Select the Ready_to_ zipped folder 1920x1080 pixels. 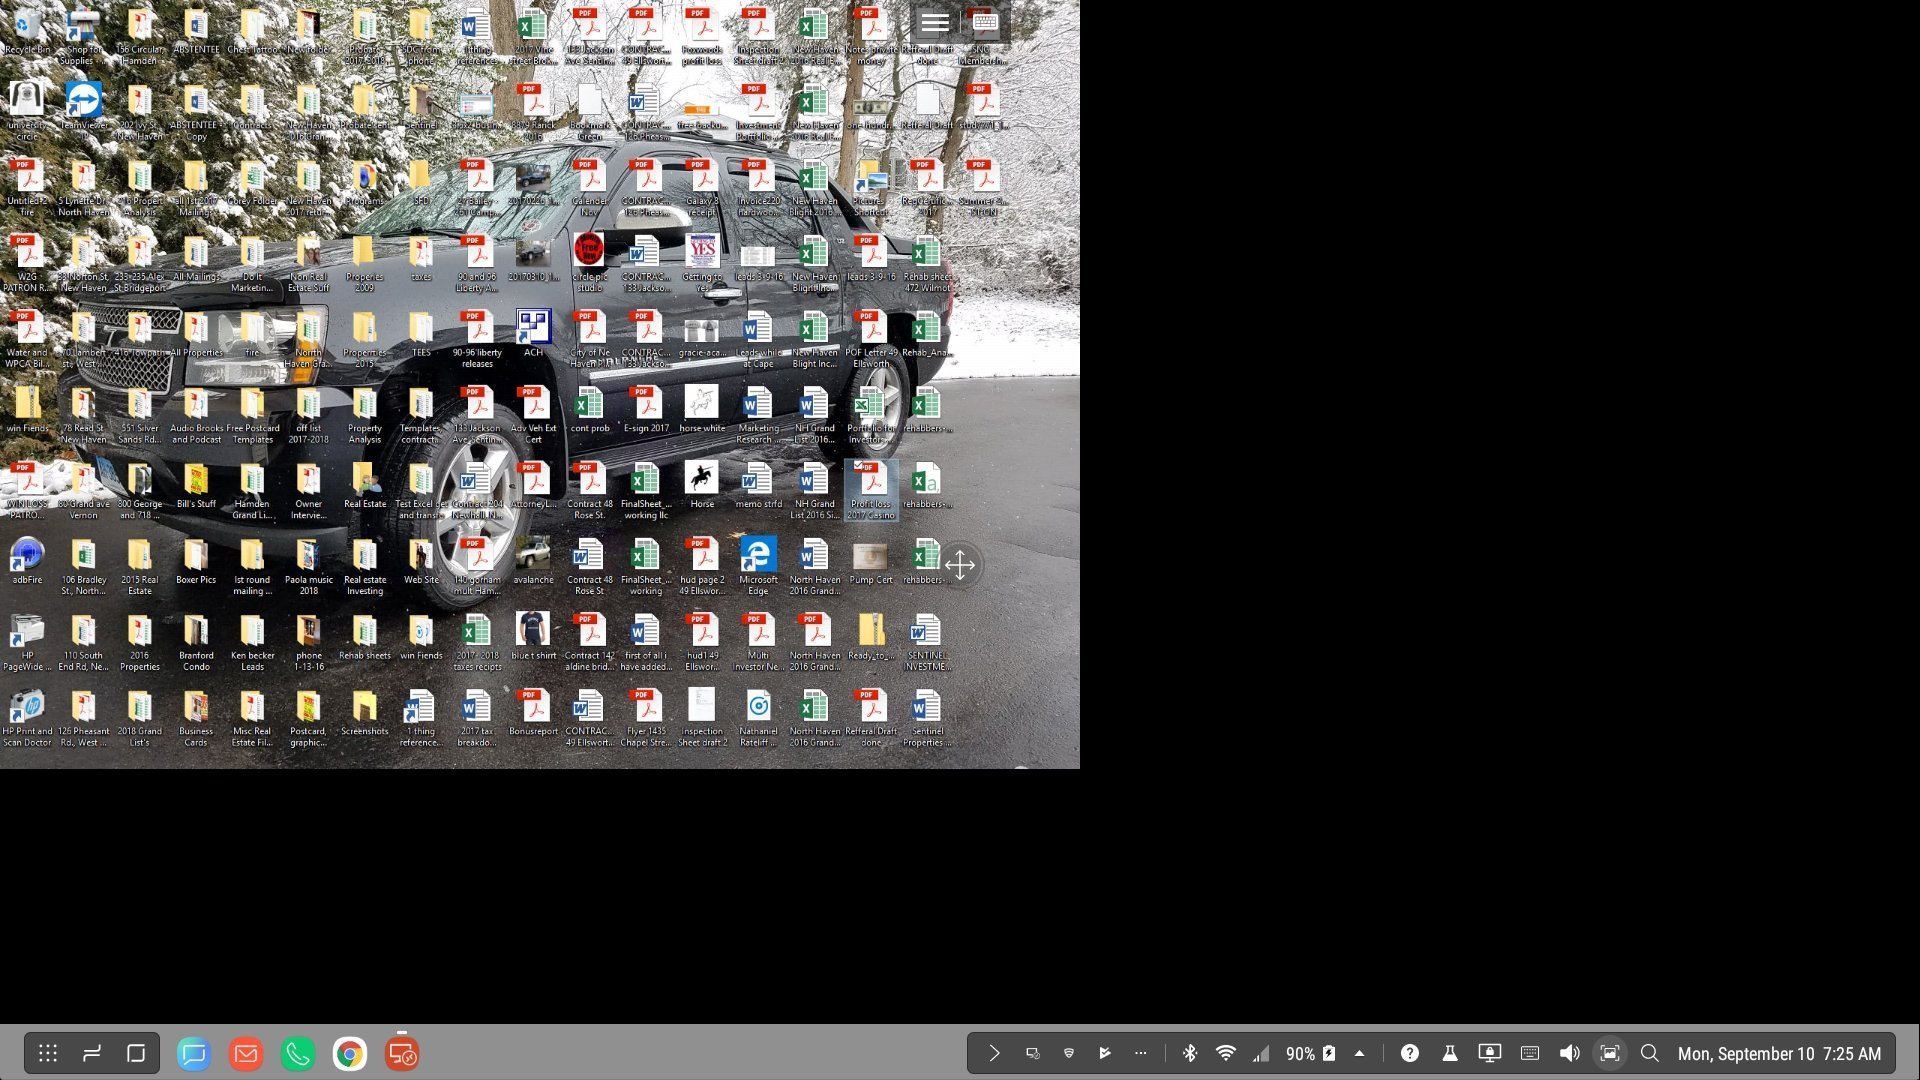870,636
